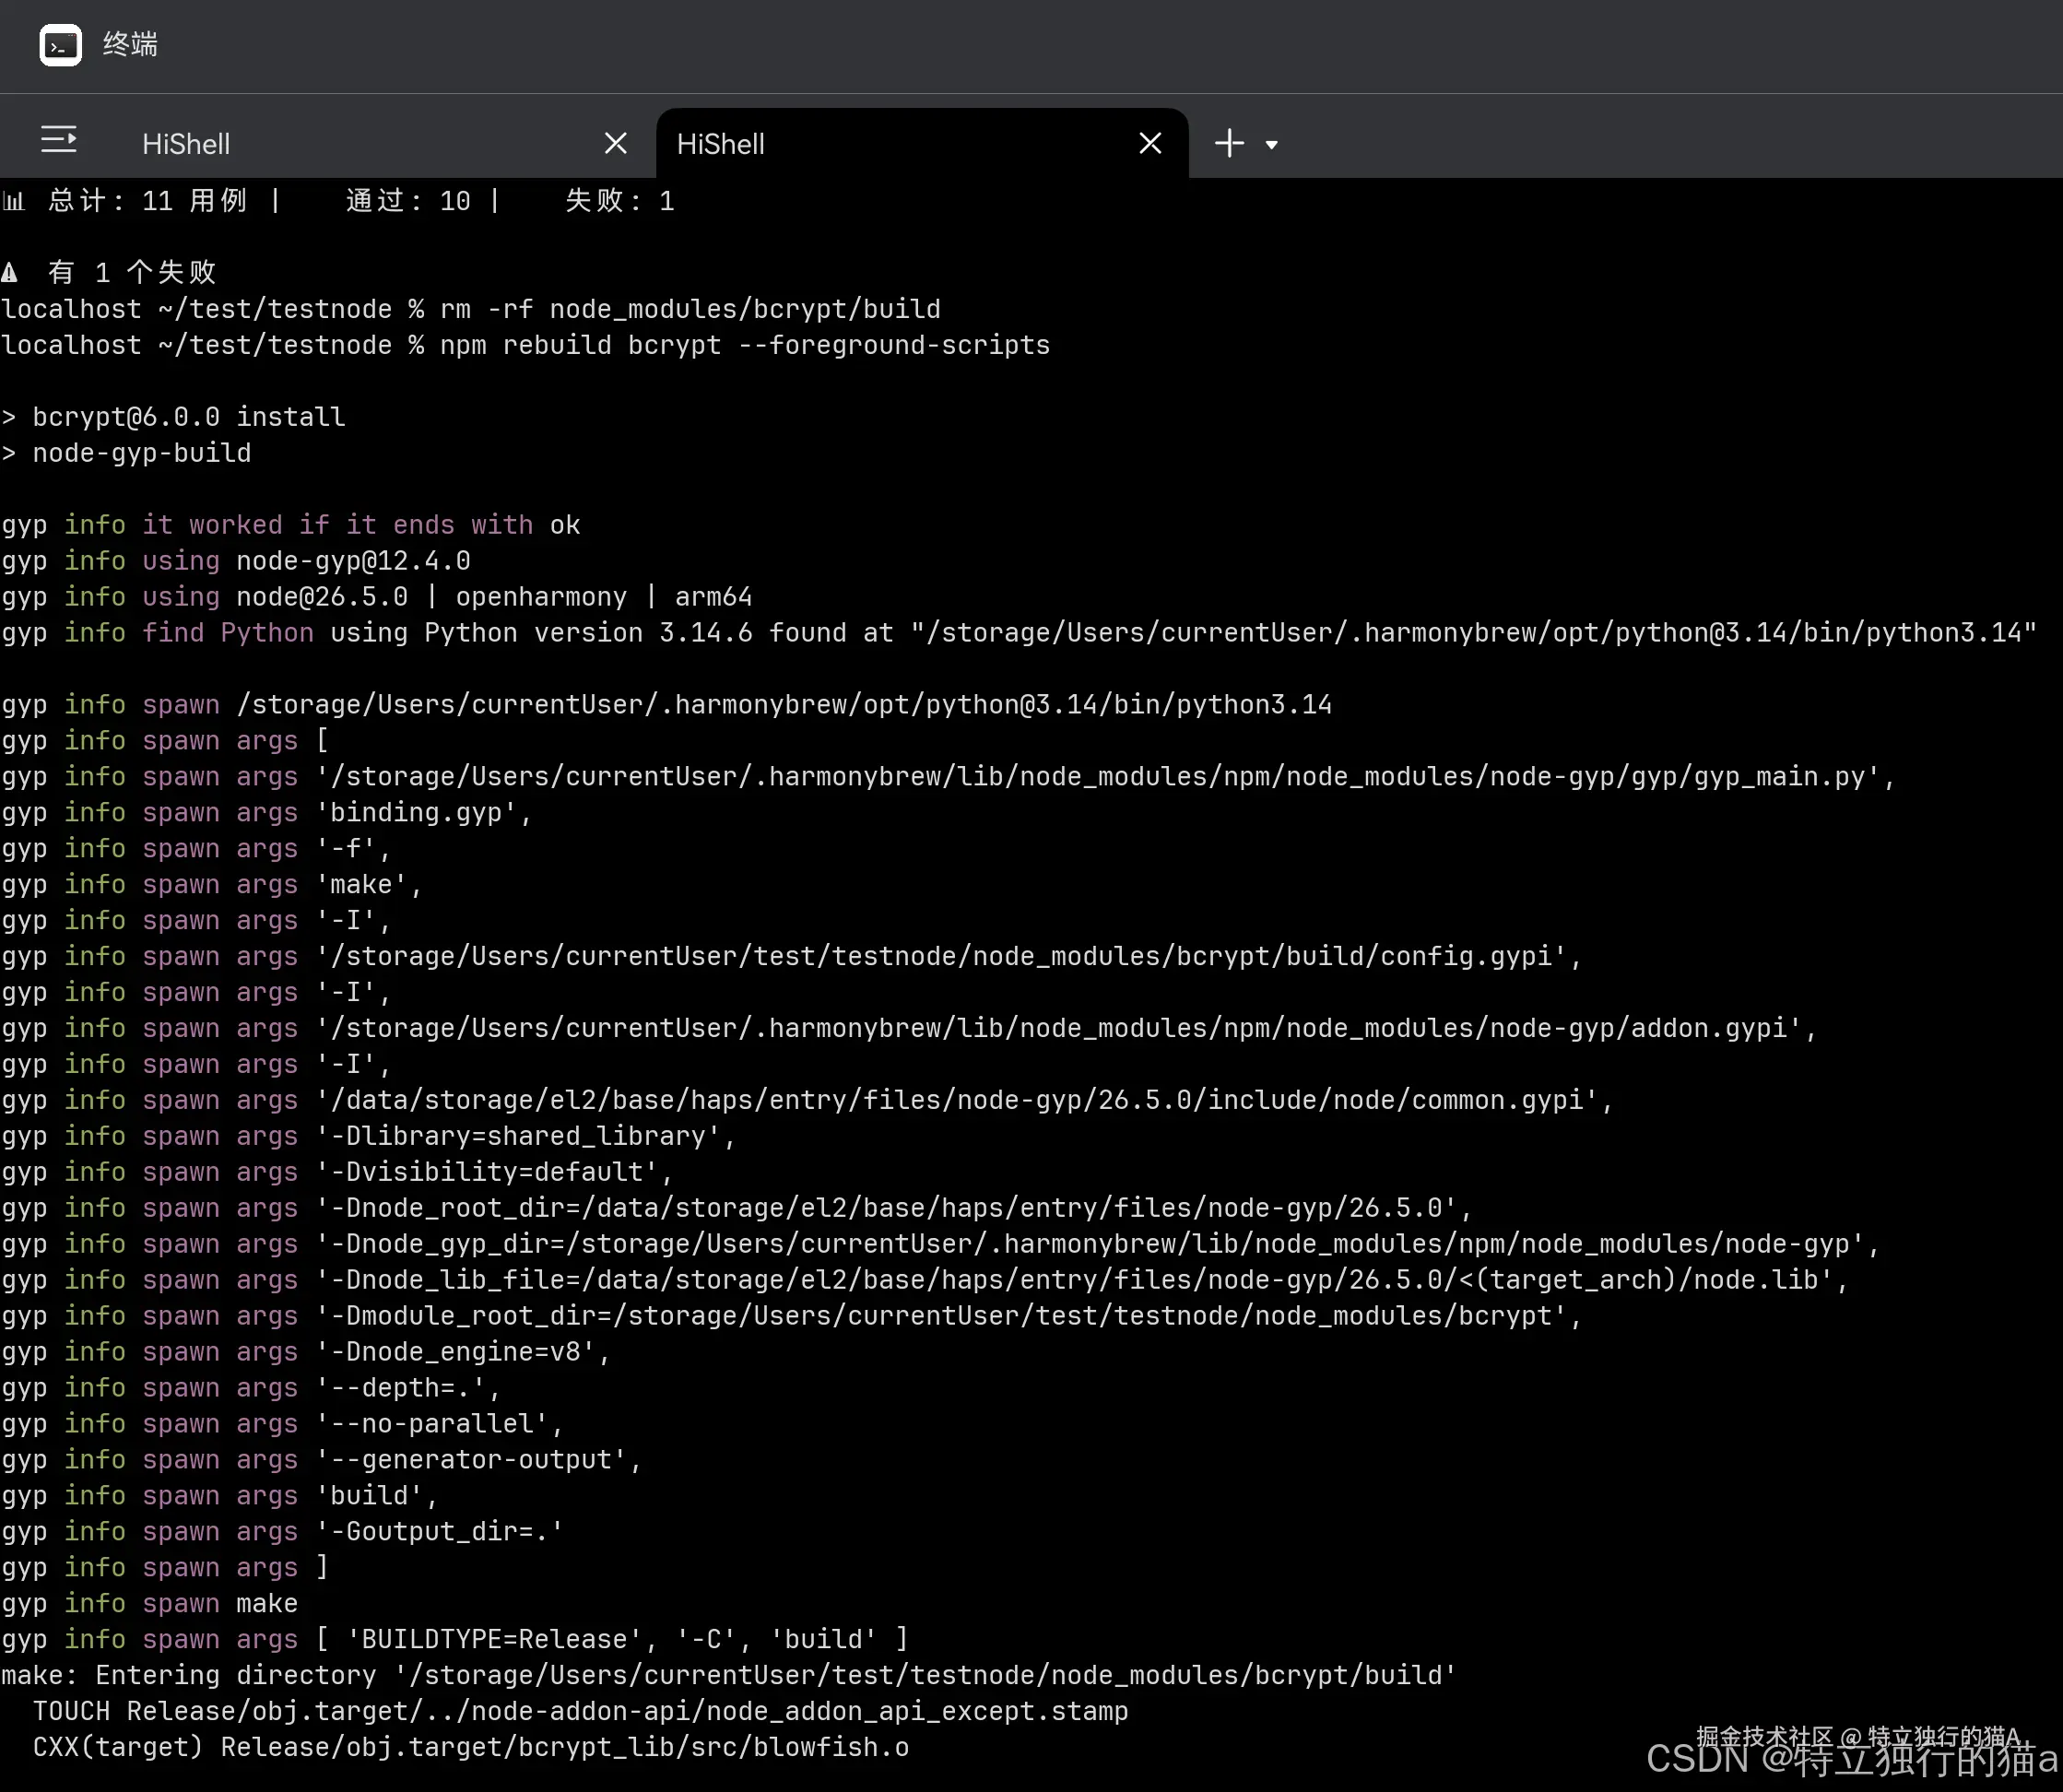Viewport: 2063px width, 1792px height.
Task: Open the tab list menu icon
Action: [x=59, y=140]
